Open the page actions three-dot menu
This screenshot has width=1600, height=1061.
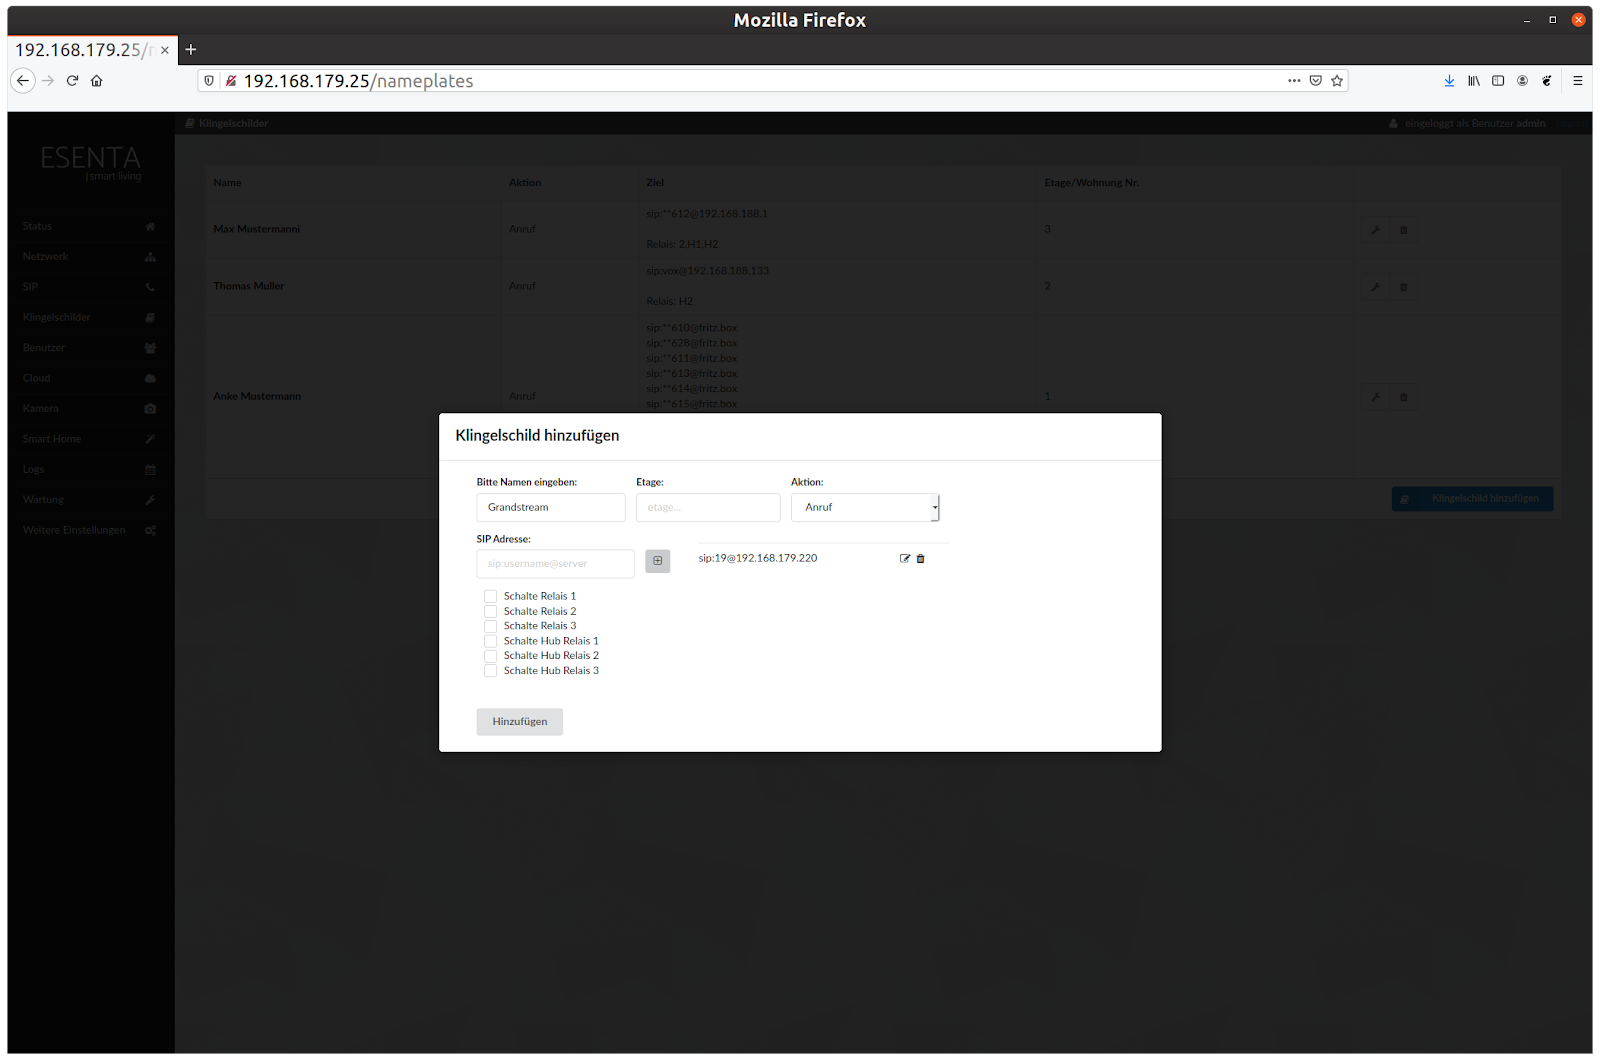1294,81
